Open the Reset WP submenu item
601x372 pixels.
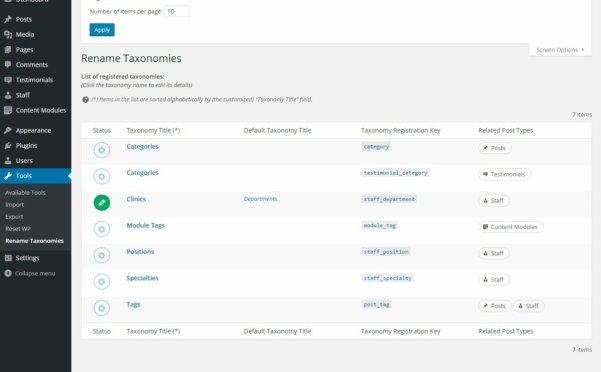(18, 229)
